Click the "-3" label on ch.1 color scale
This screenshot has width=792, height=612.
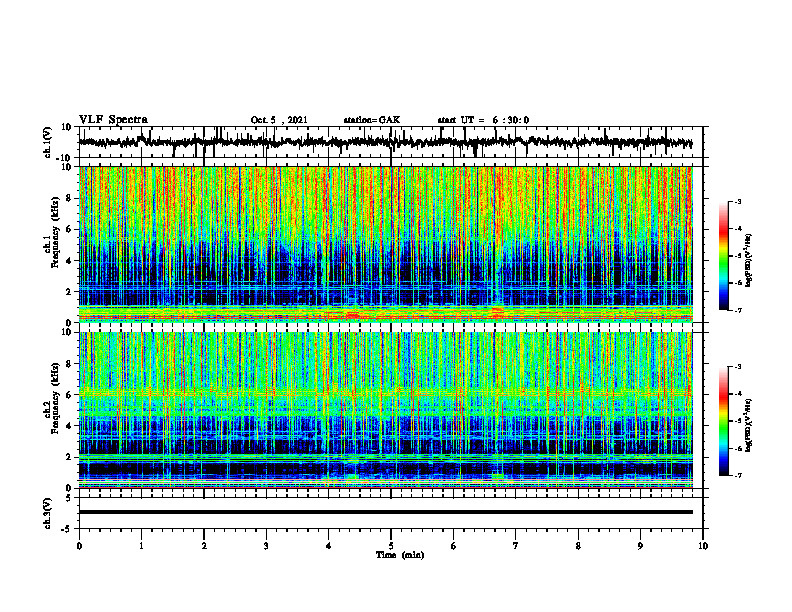(738, 201)
